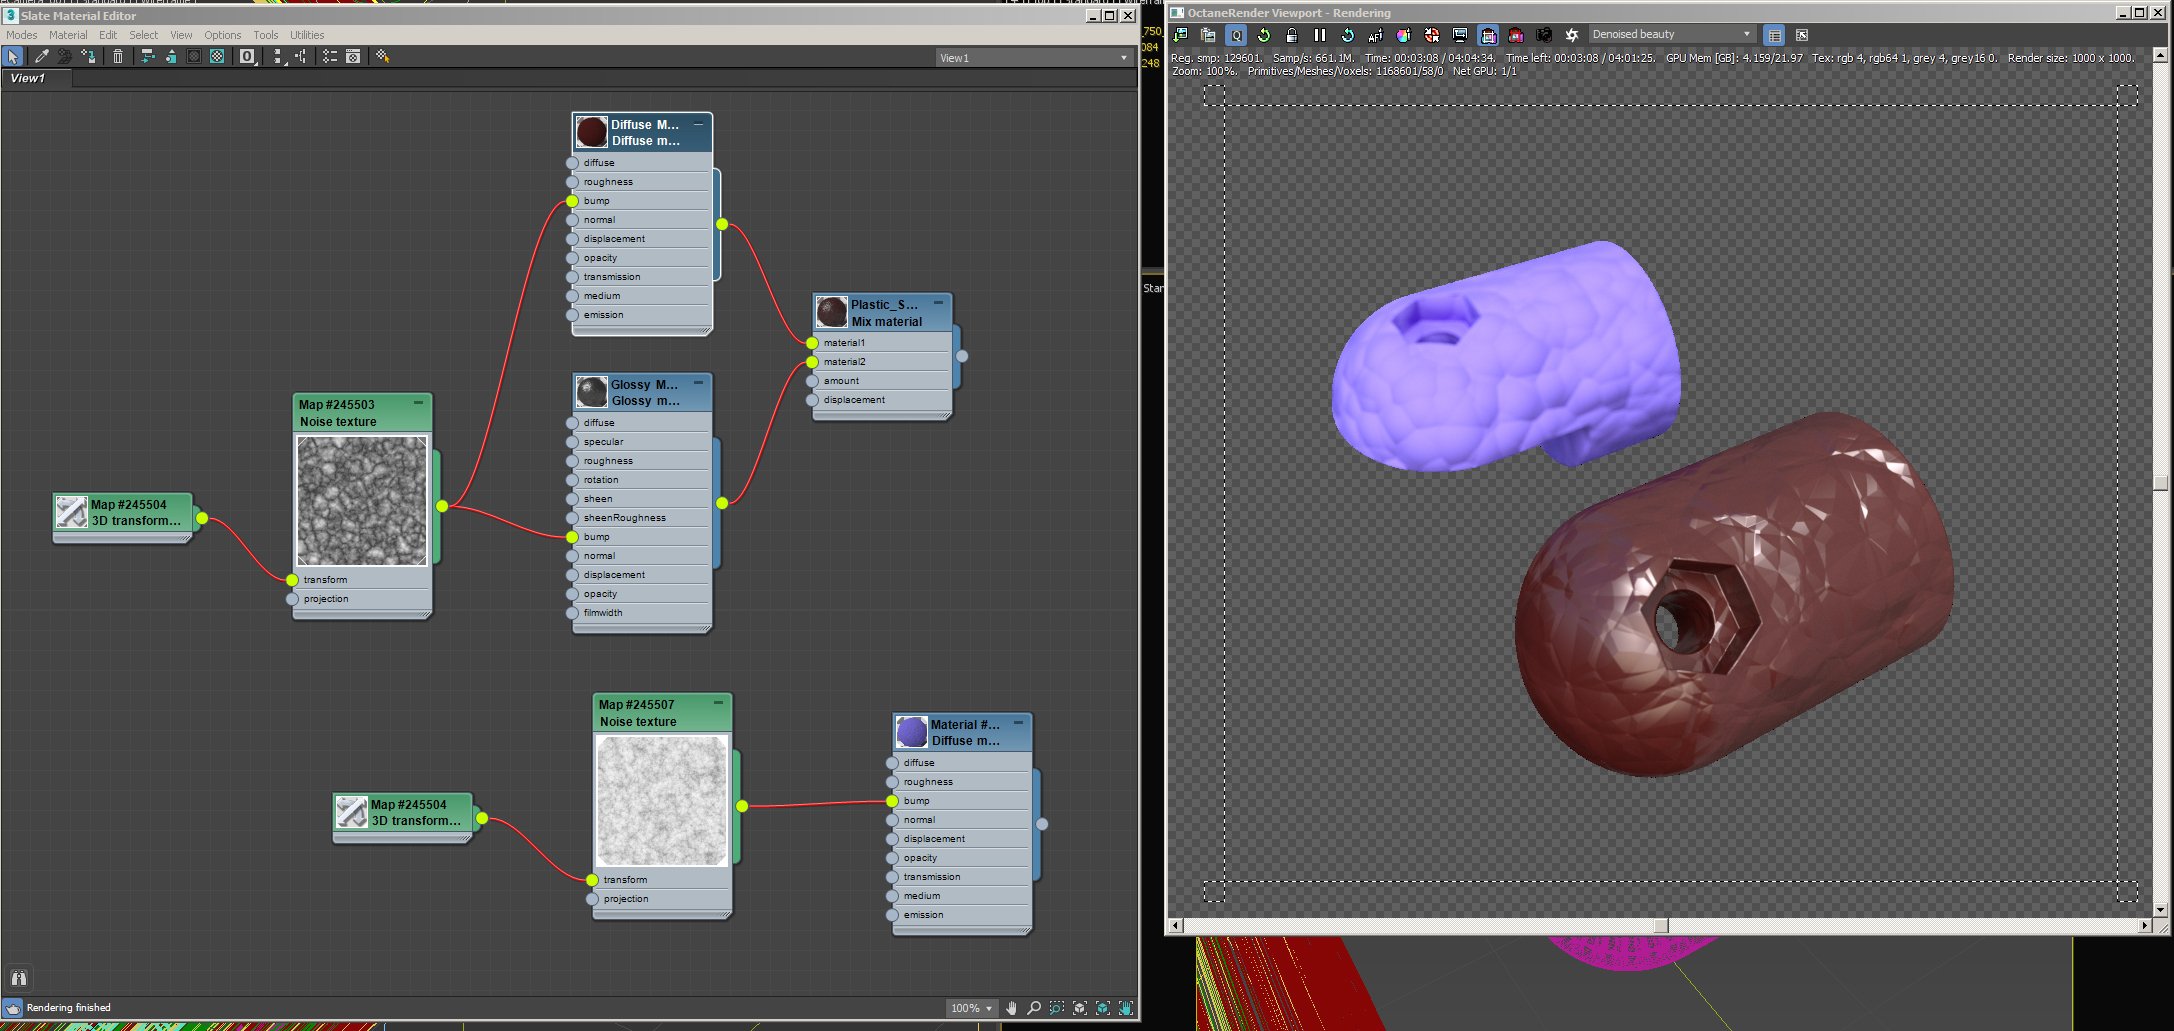Collapse the top Diffuse material node

click(698, 123)
